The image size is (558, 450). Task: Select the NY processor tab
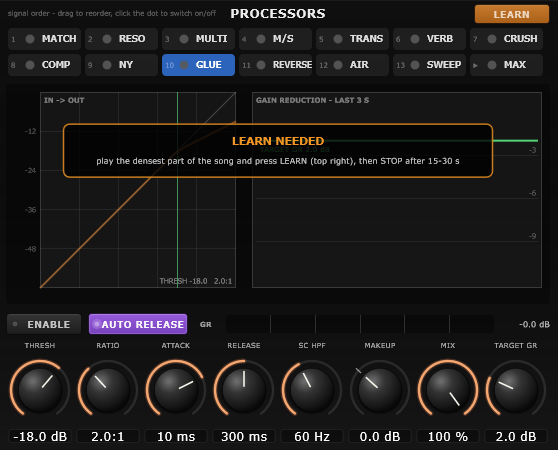click(121, 65)
